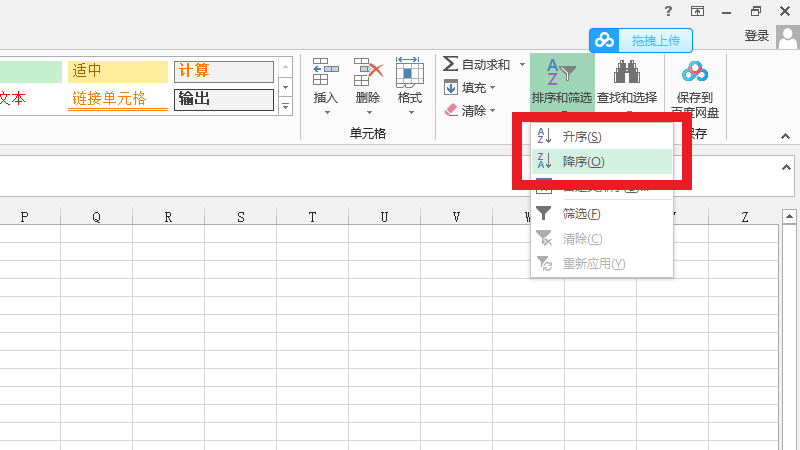Apply the yellow 适中 cell style swatch
Screen dimensions: 800x450
(x=118, y=72)
